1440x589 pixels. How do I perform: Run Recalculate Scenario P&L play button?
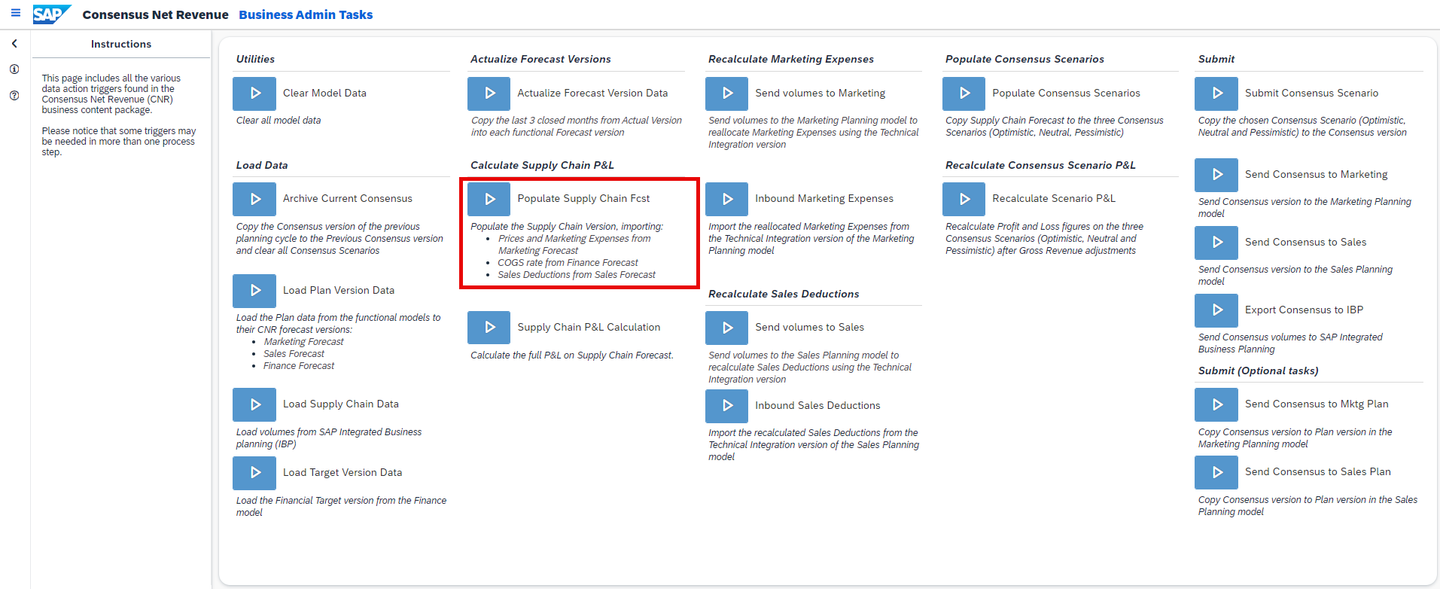tap(964, 199)
